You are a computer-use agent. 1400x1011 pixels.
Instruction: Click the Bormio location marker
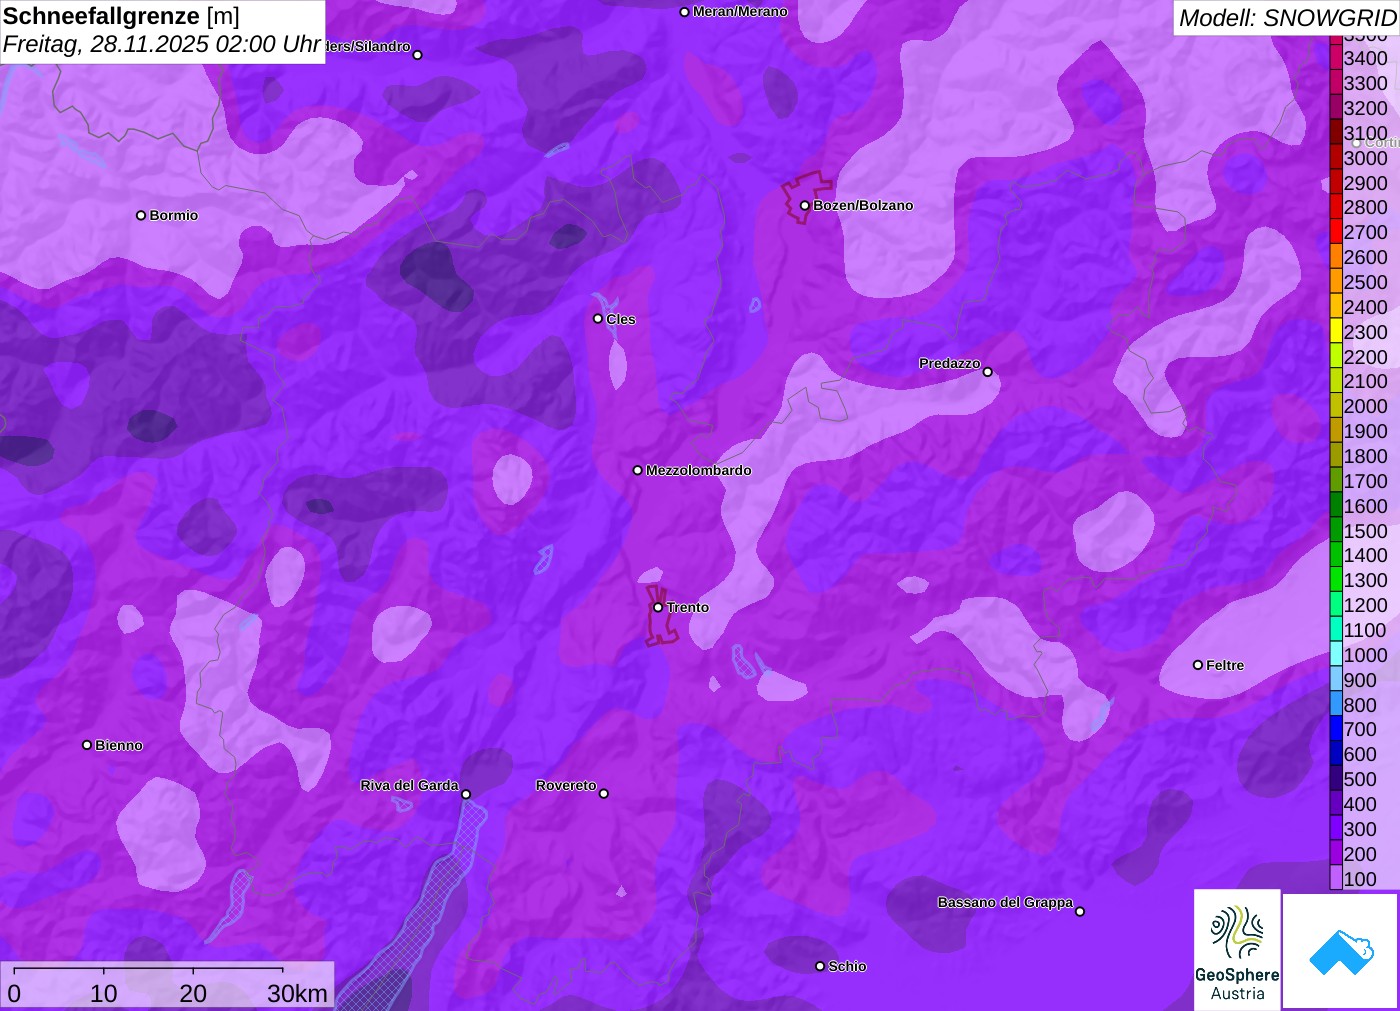[x=141, y=215]
